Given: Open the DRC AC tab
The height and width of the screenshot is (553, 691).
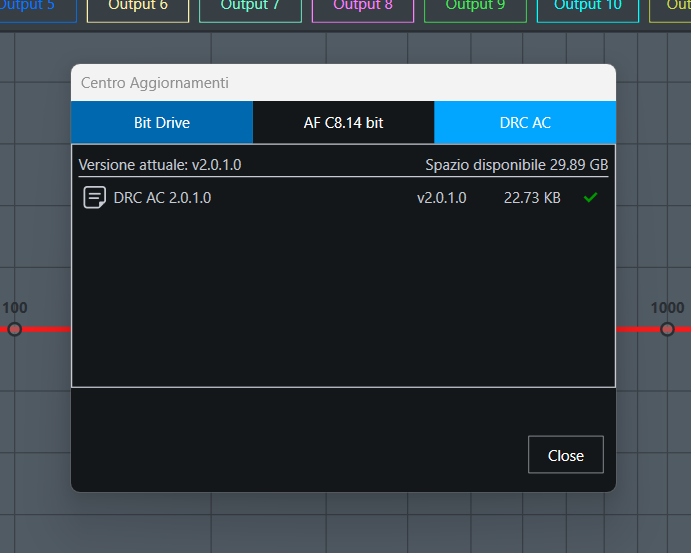Looking at the screenshot, I should pyautogui.click(x=525, y=122).
